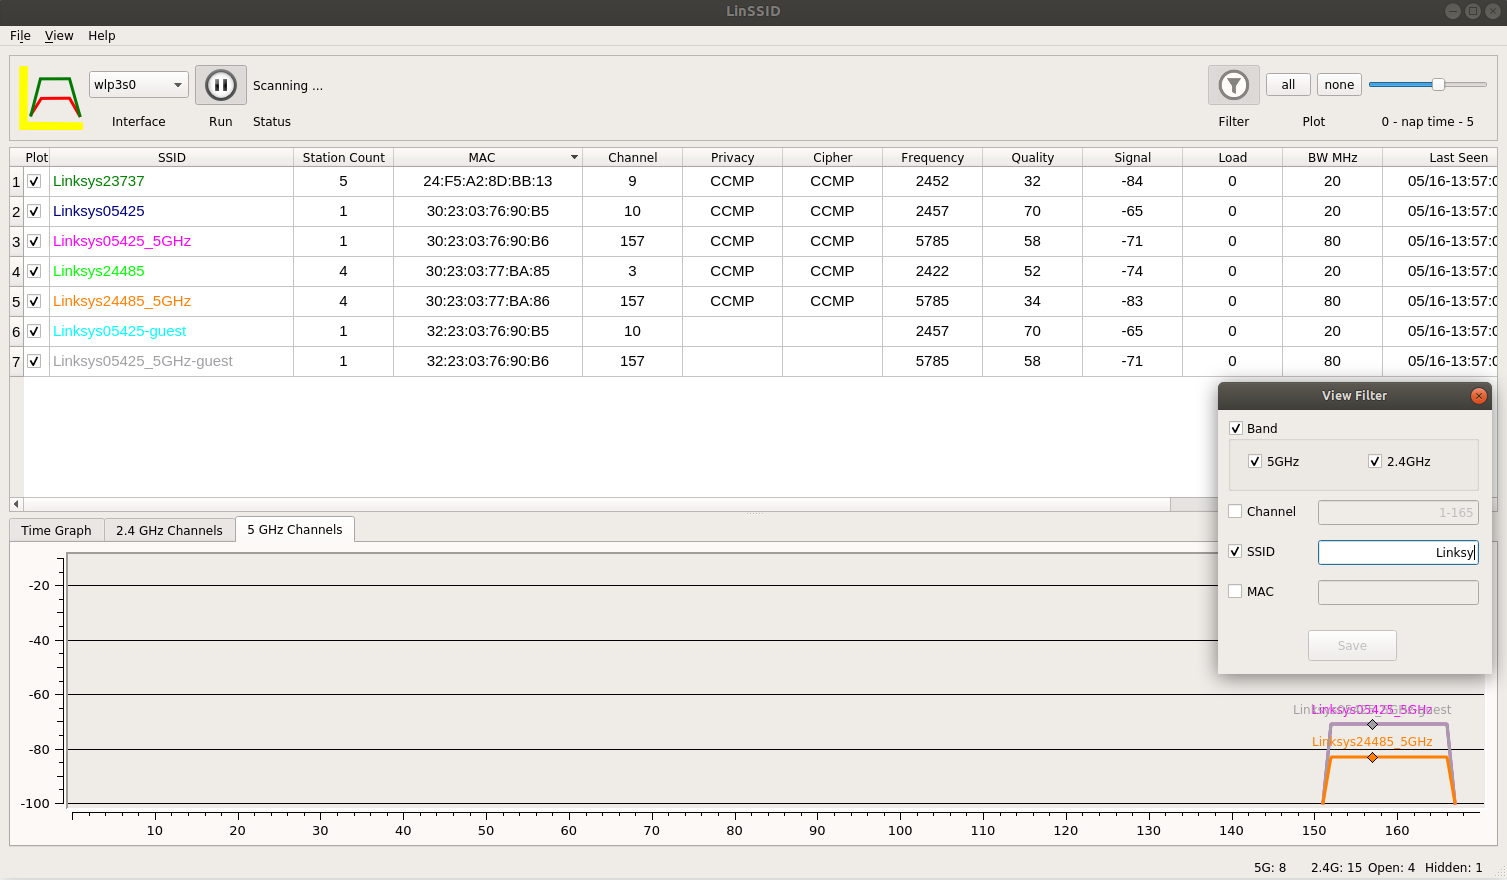Image resolution: width=1507 pixels, height=880 pixels.
Task: Click signal value -84
Action: (x=1132, y=181)
